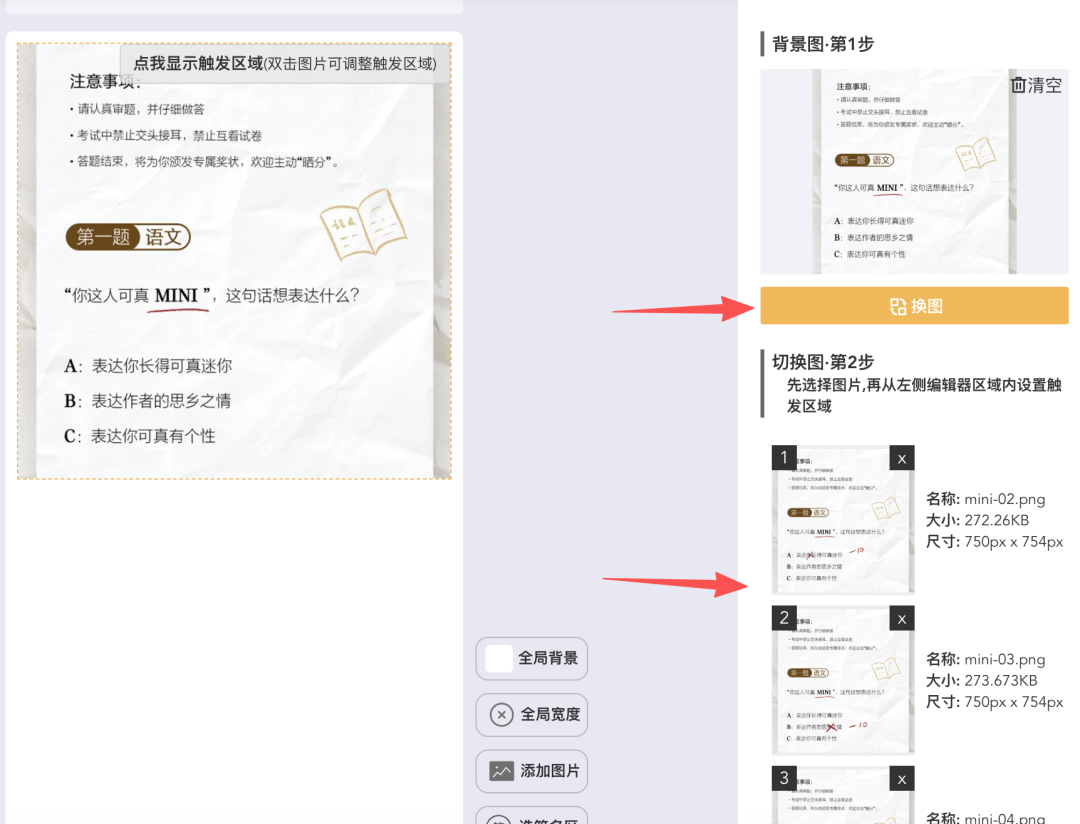Click the 名称: mini-02.png text
The width and height of the screenshot is (1080, 824).
tap(985, 499)
